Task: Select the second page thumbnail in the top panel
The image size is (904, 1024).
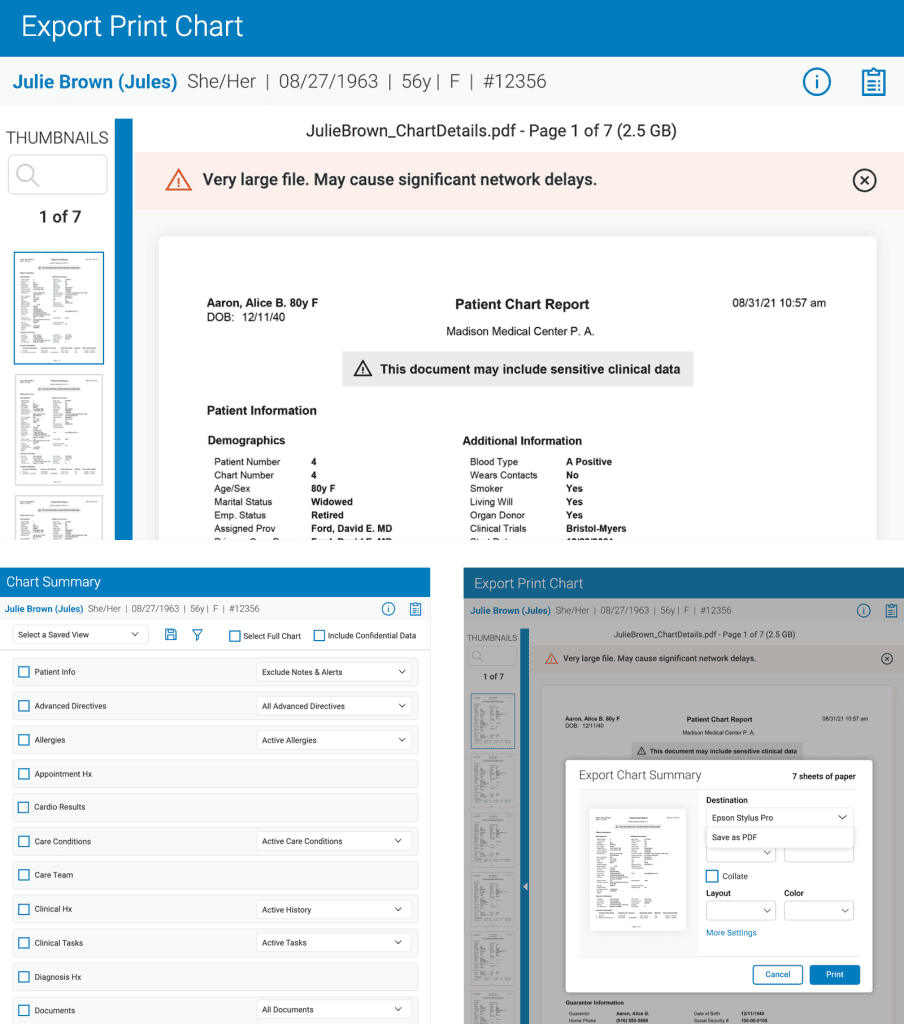Action: (58, 430)
